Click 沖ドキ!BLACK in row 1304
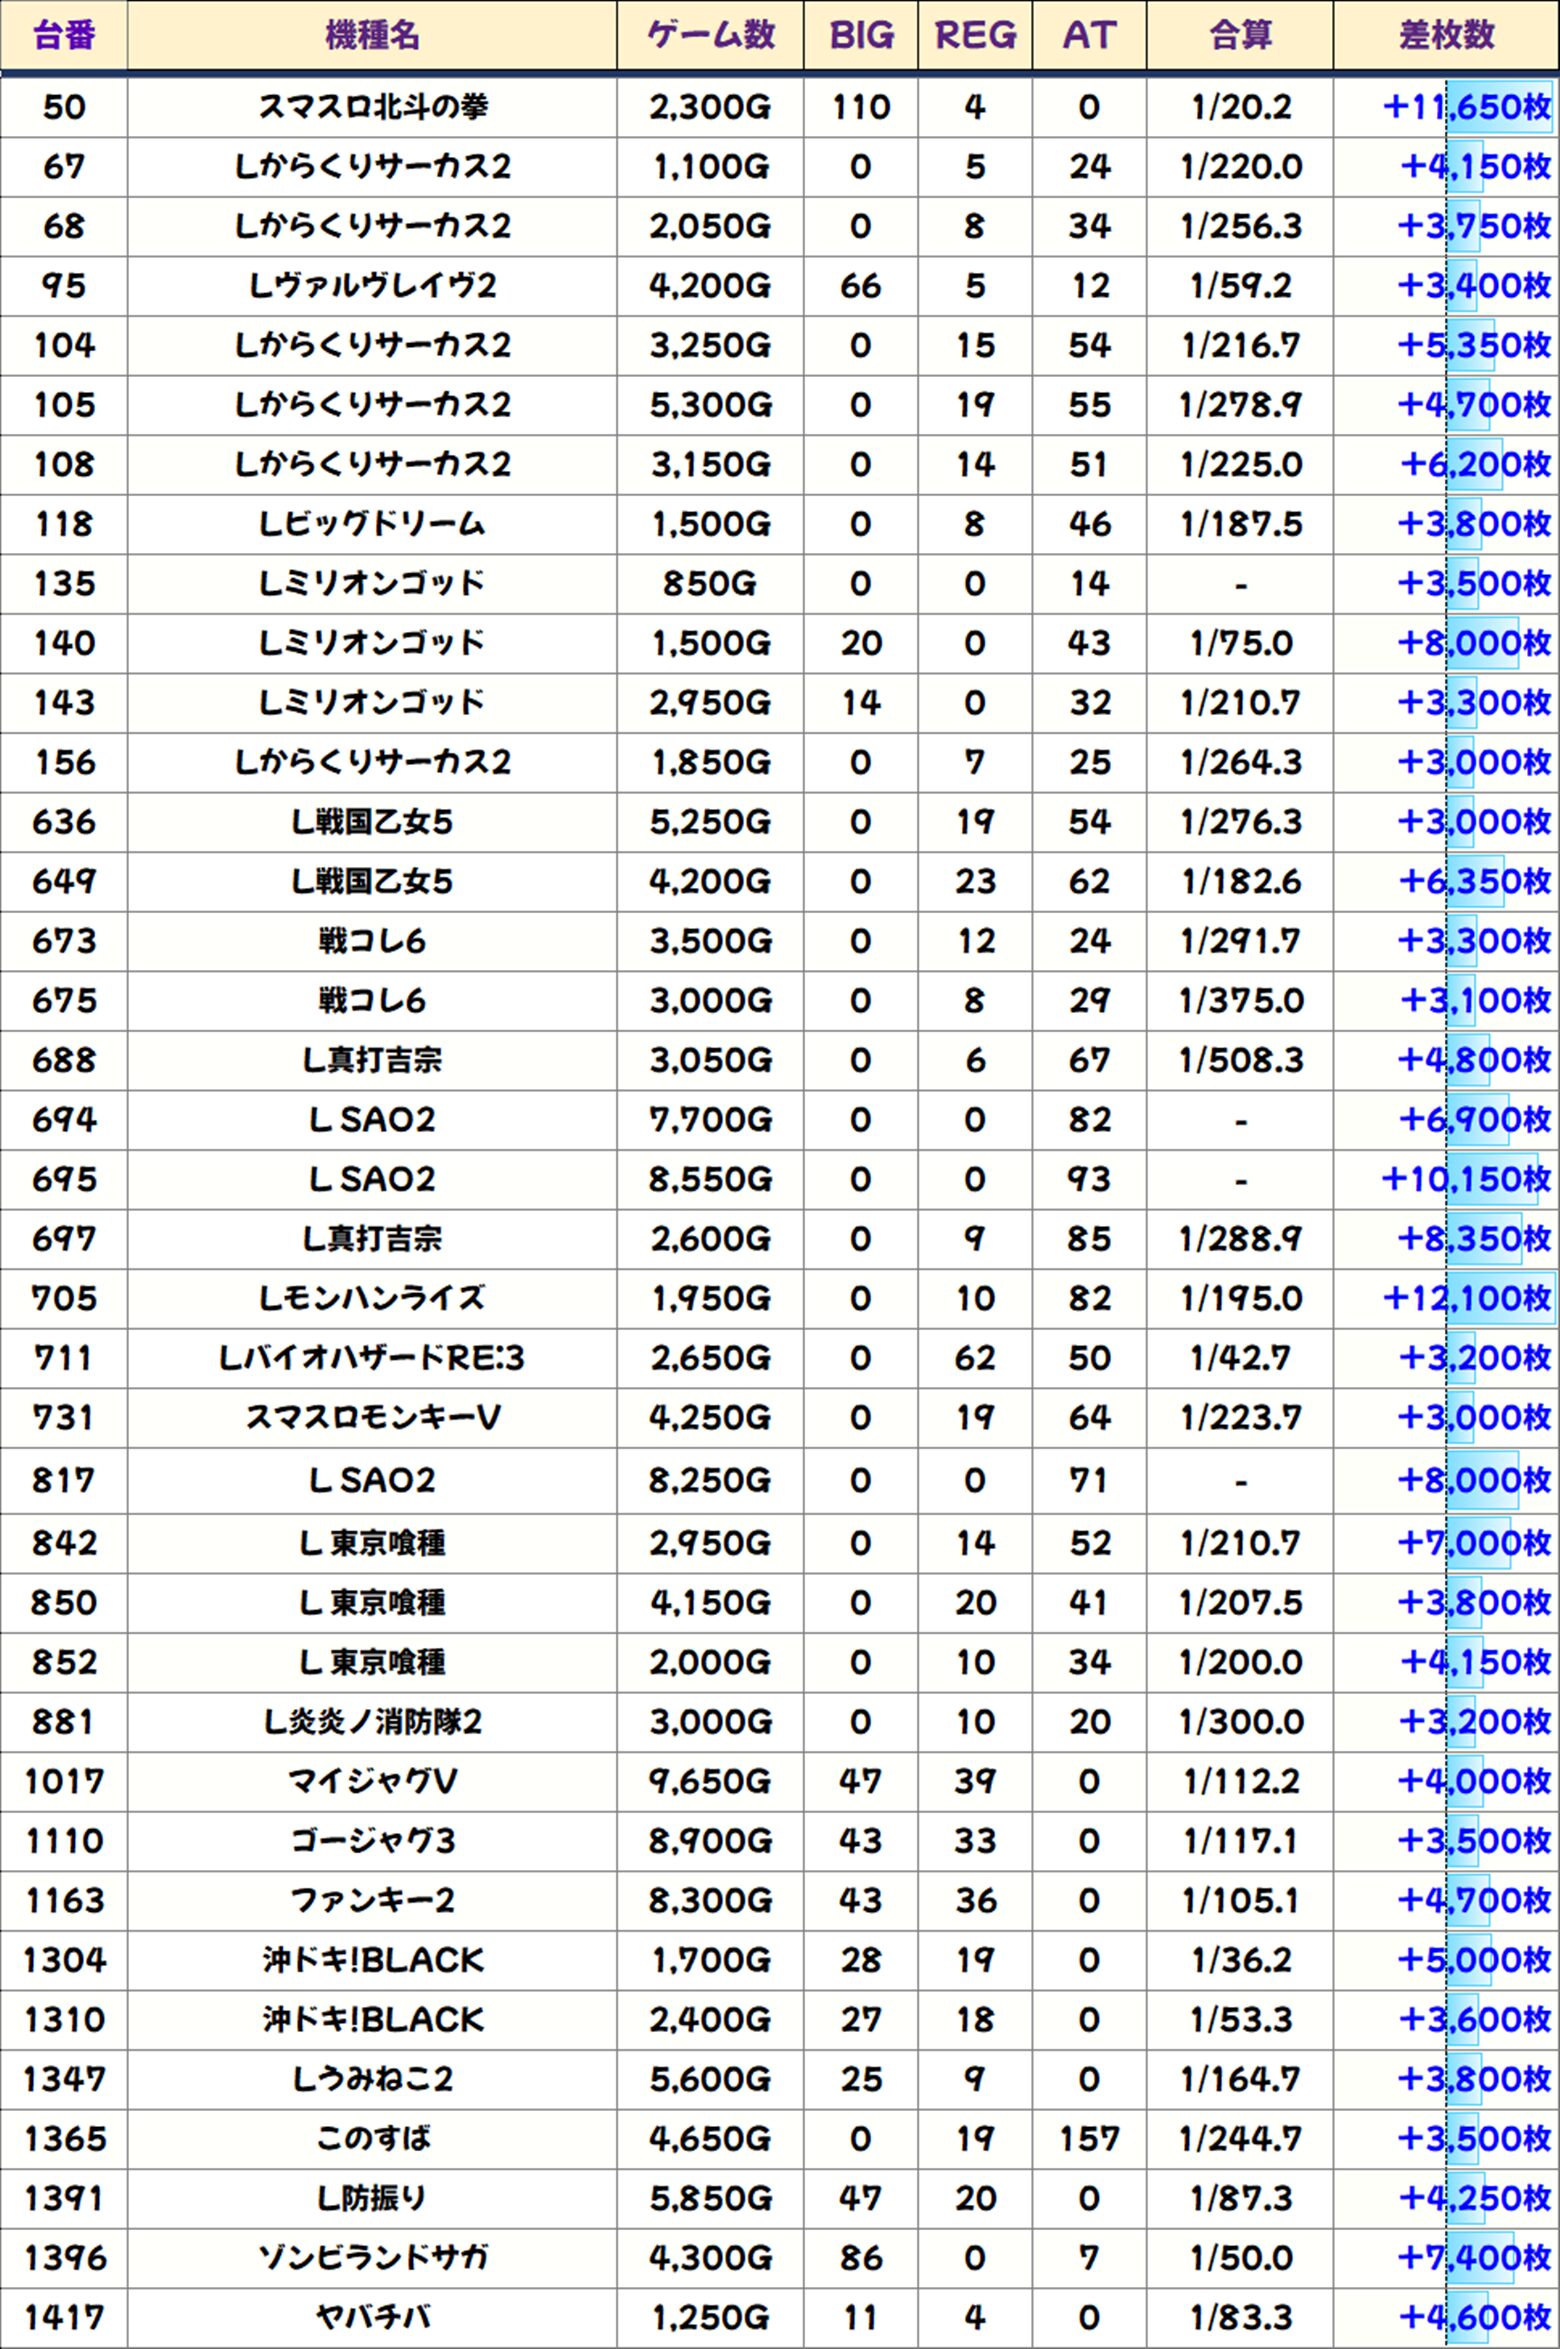Screen dimensions: 1560x2349 372,1959
